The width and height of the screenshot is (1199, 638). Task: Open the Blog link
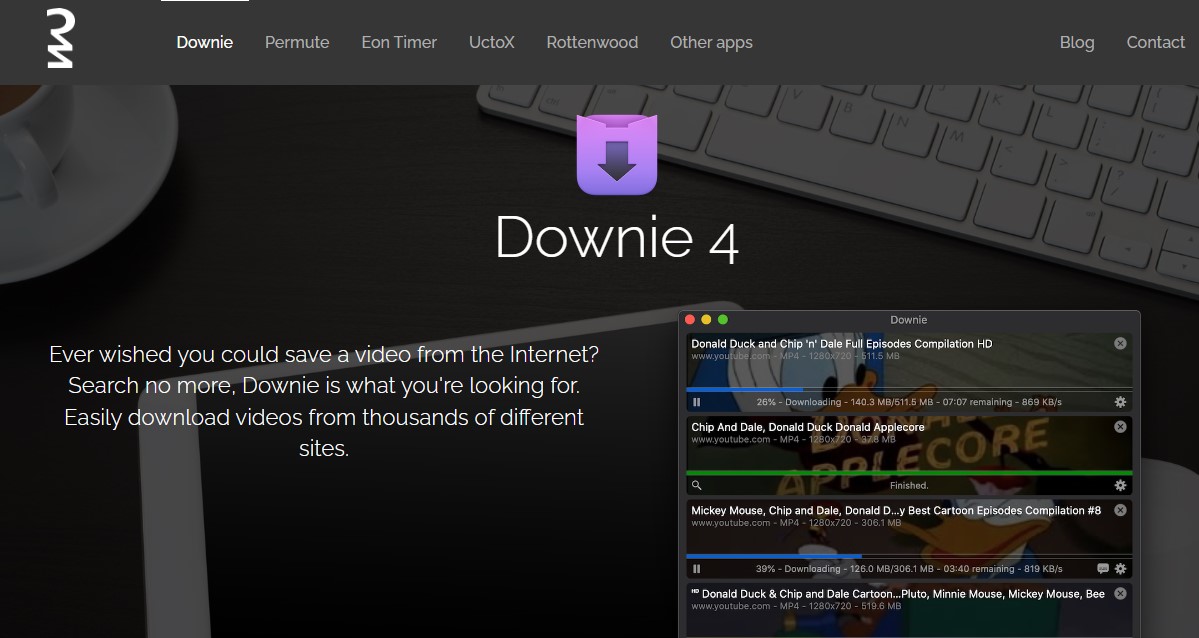[1077, 42]
